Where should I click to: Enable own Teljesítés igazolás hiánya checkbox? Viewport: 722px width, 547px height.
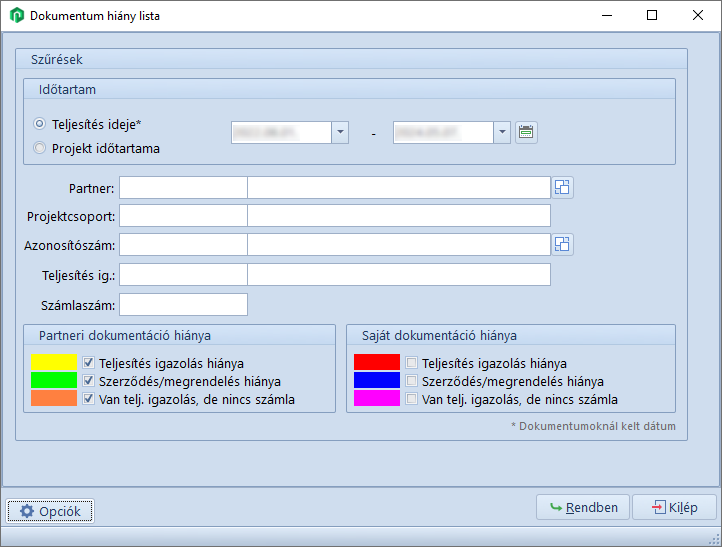(411, 363)
